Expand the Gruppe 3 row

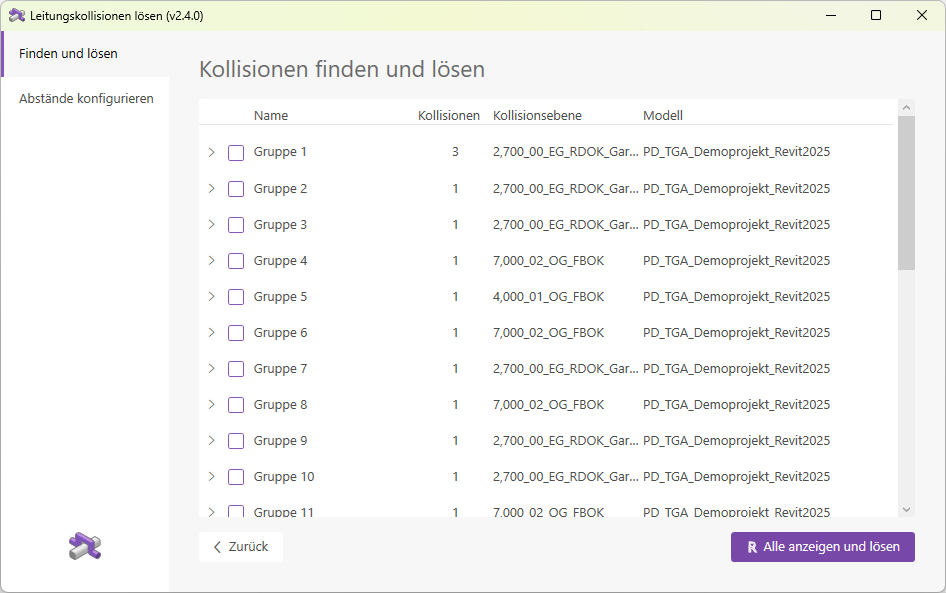[x=210, y=224]
